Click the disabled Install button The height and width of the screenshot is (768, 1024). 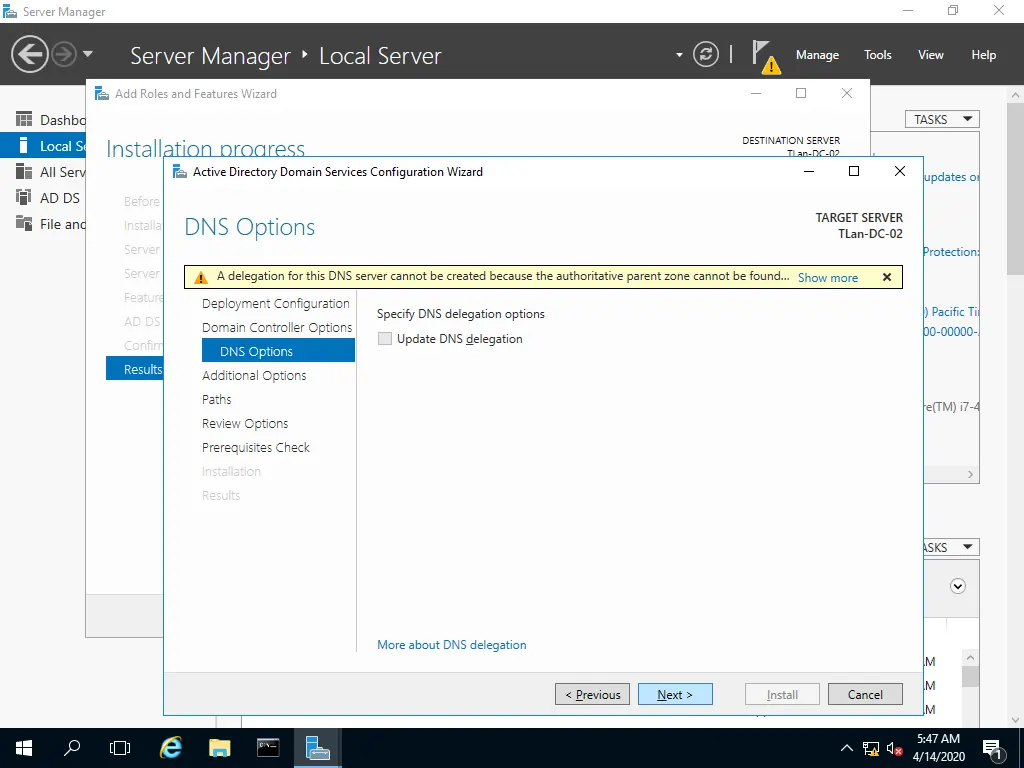(782, 694)
